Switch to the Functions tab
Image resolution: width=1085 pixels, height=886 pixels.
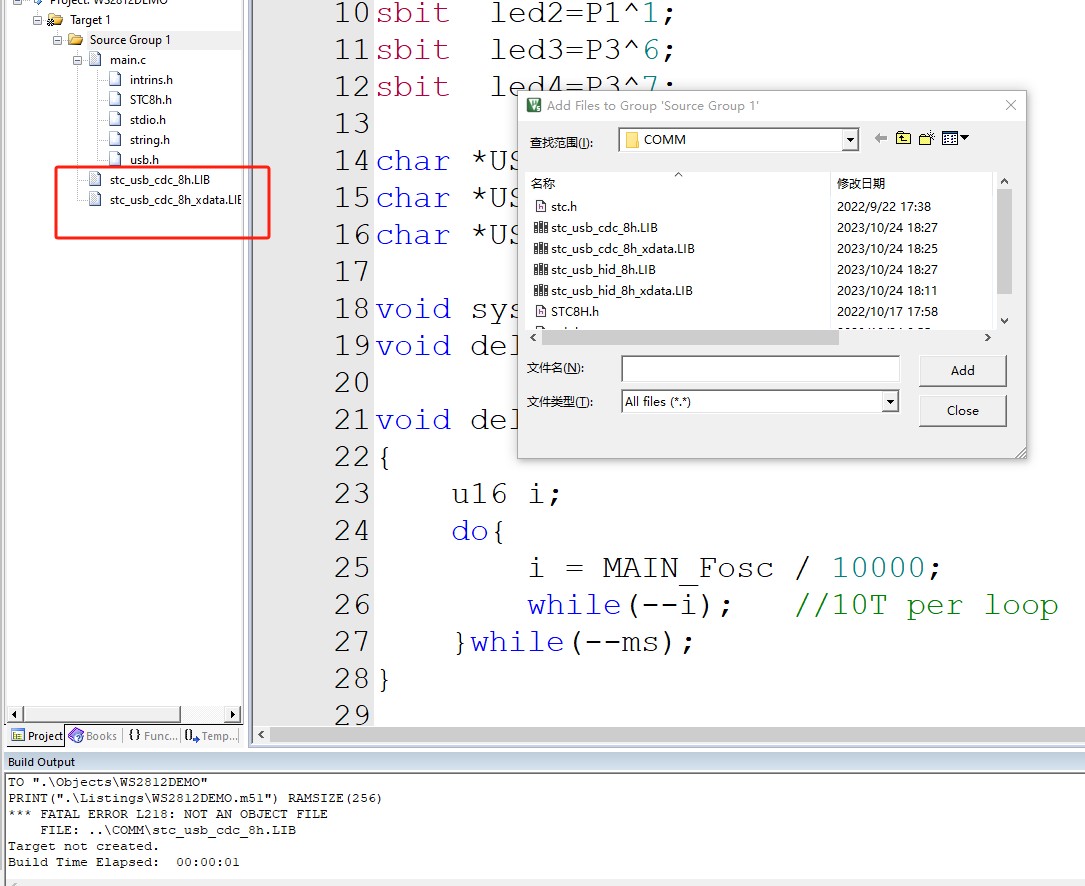click(152, 736)
